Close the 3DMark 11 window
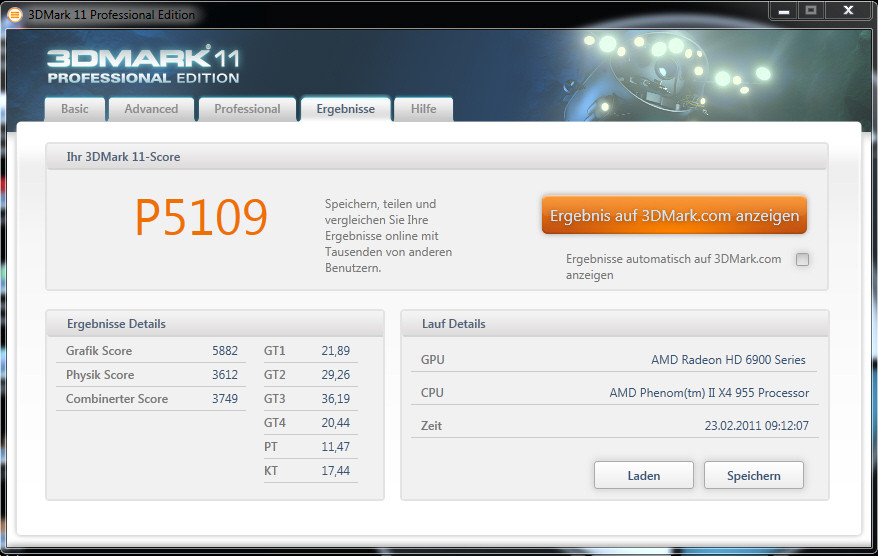Image resolution: width=878 pixels, height=556 pixels. click(x=849, y=11)
